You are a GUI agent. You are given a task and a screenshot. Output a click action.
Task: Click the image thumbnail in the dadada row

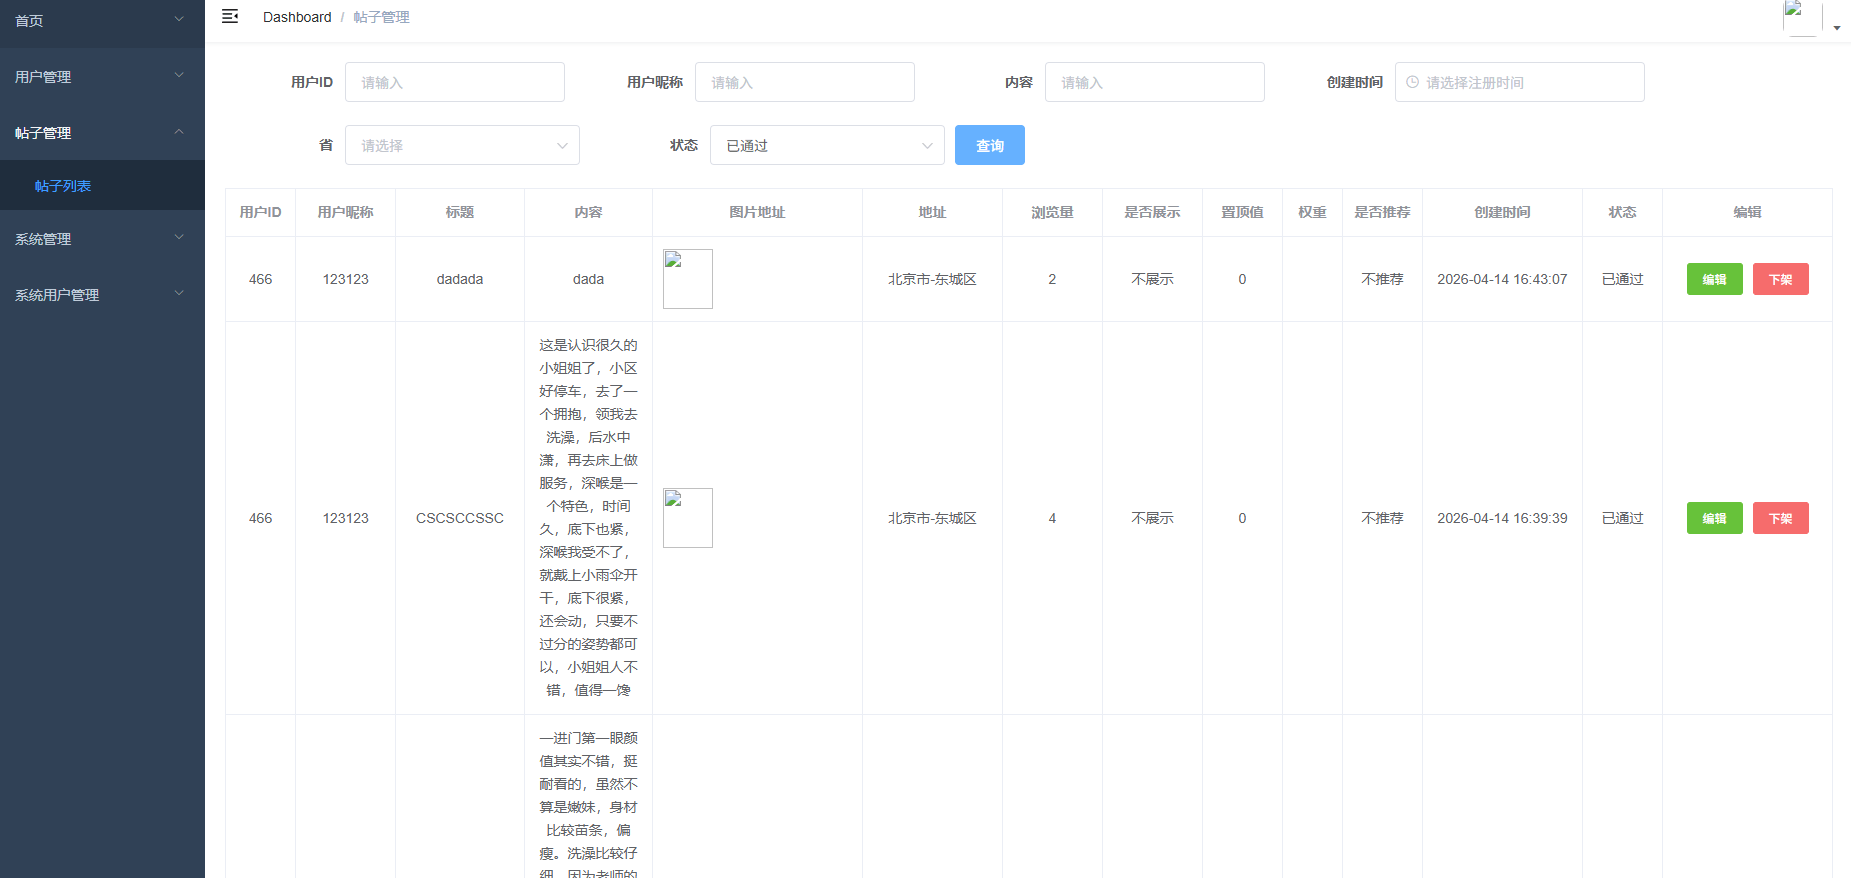(688, 279)
